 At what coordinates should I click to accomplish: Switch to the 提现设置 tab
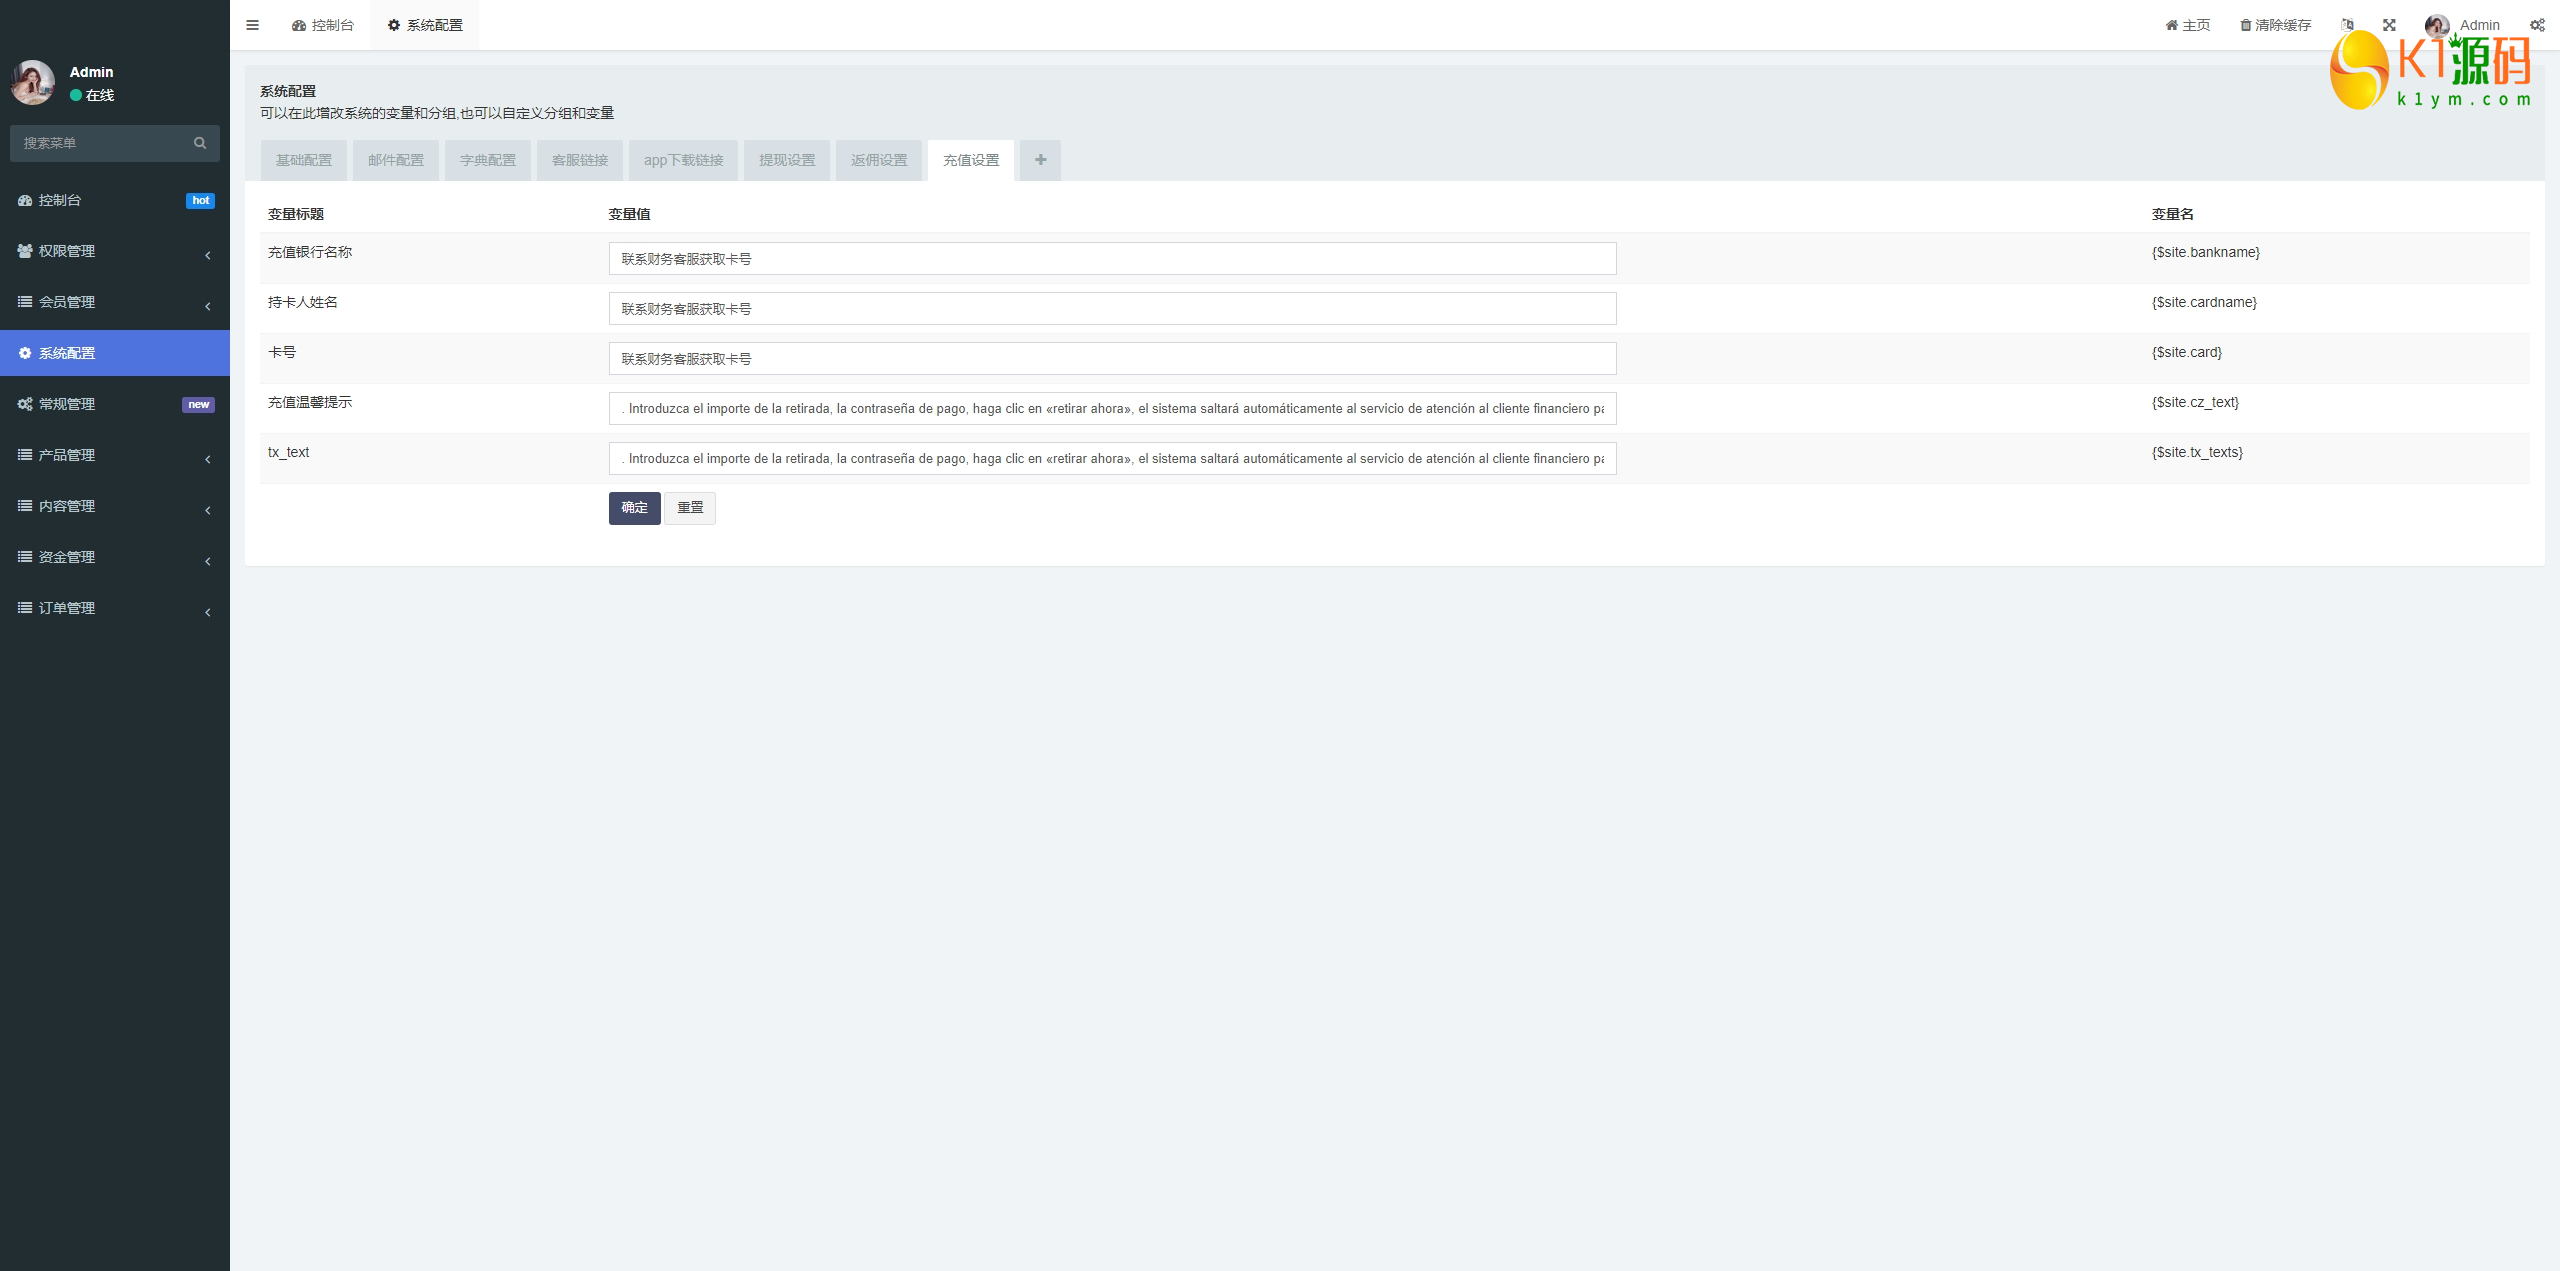[x=786, y=160]
